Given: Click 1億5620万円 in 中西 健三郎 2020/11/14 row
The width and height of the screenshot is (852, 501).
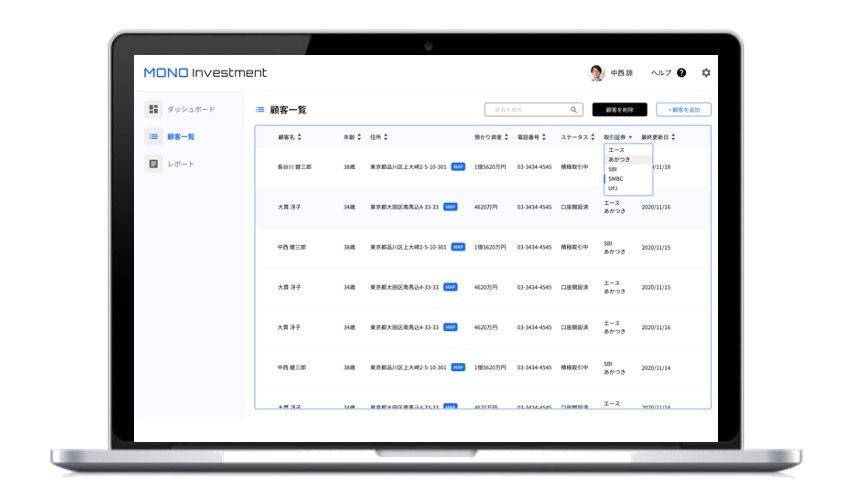Looking at the screenshot, I should (x=490, y=368).
